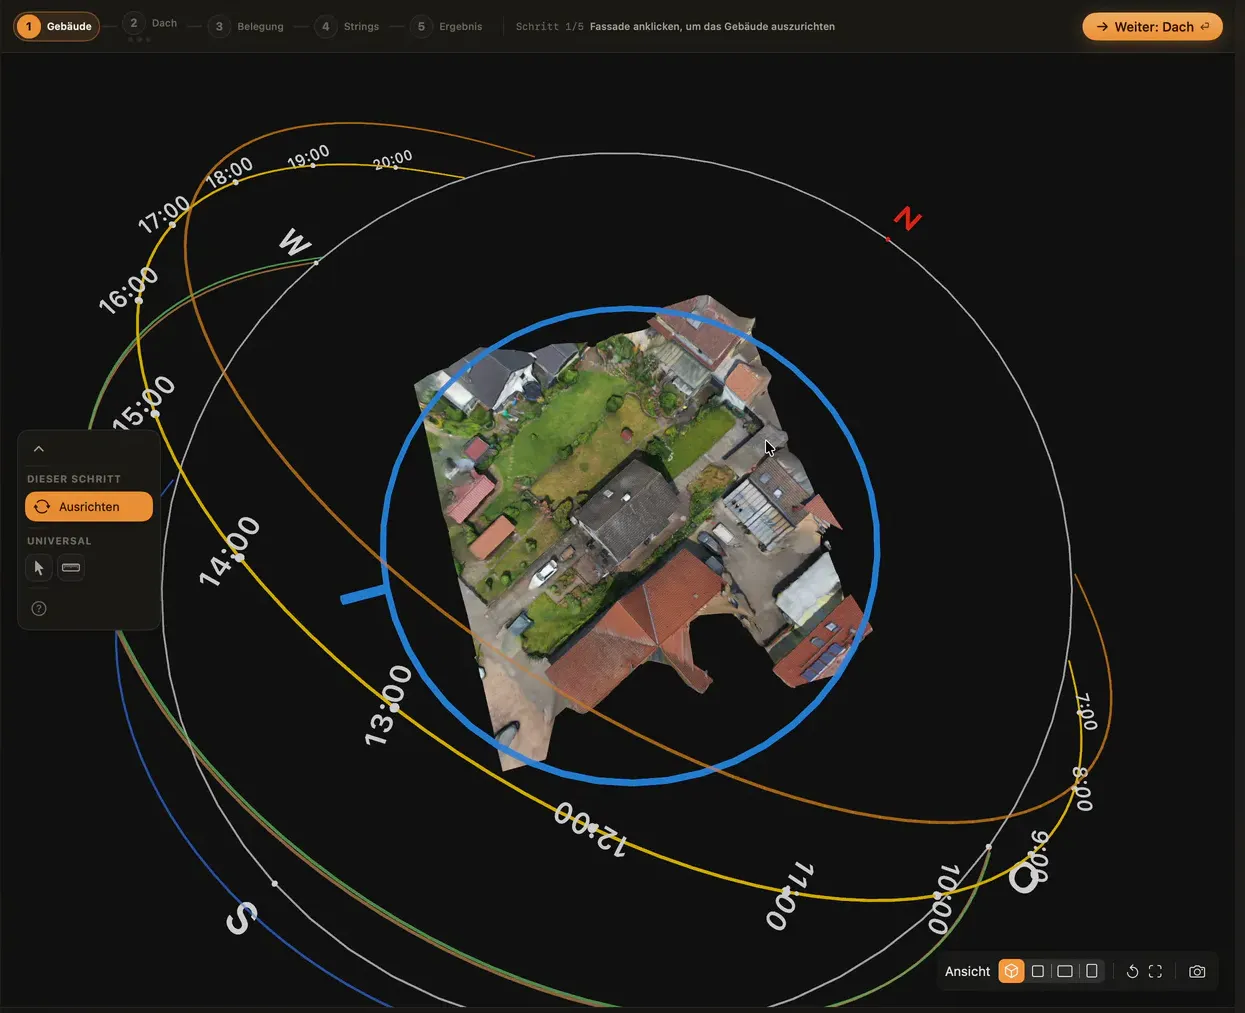Click the S compass label

point(241,918)
